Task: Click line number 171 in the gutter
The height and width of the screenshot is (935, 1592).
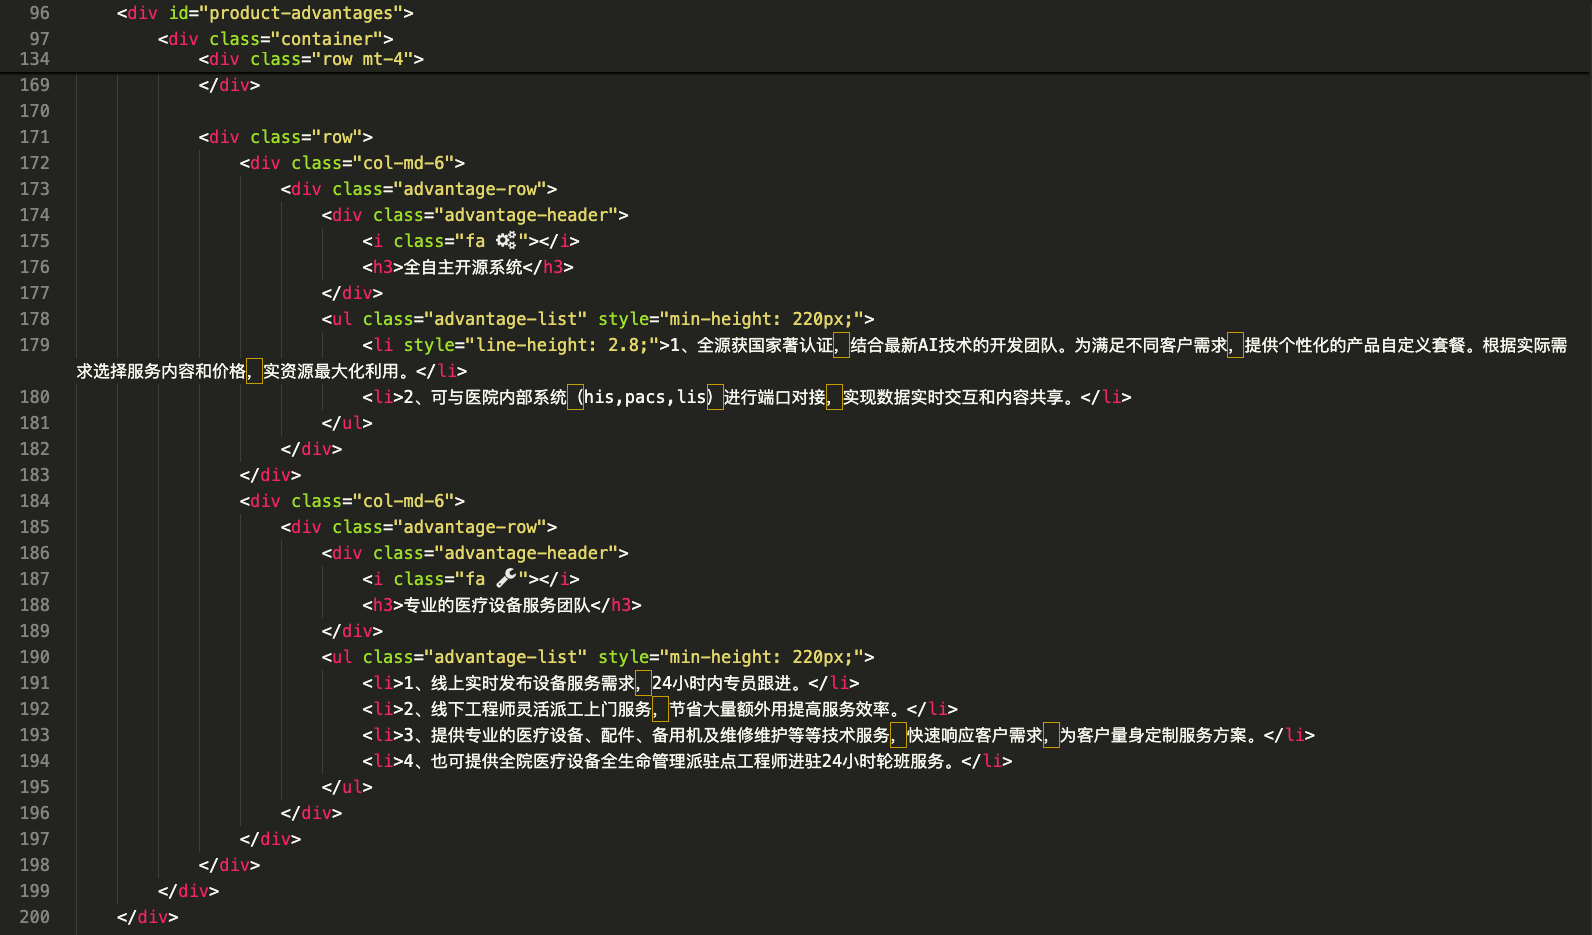Action: tap(35, 137)
